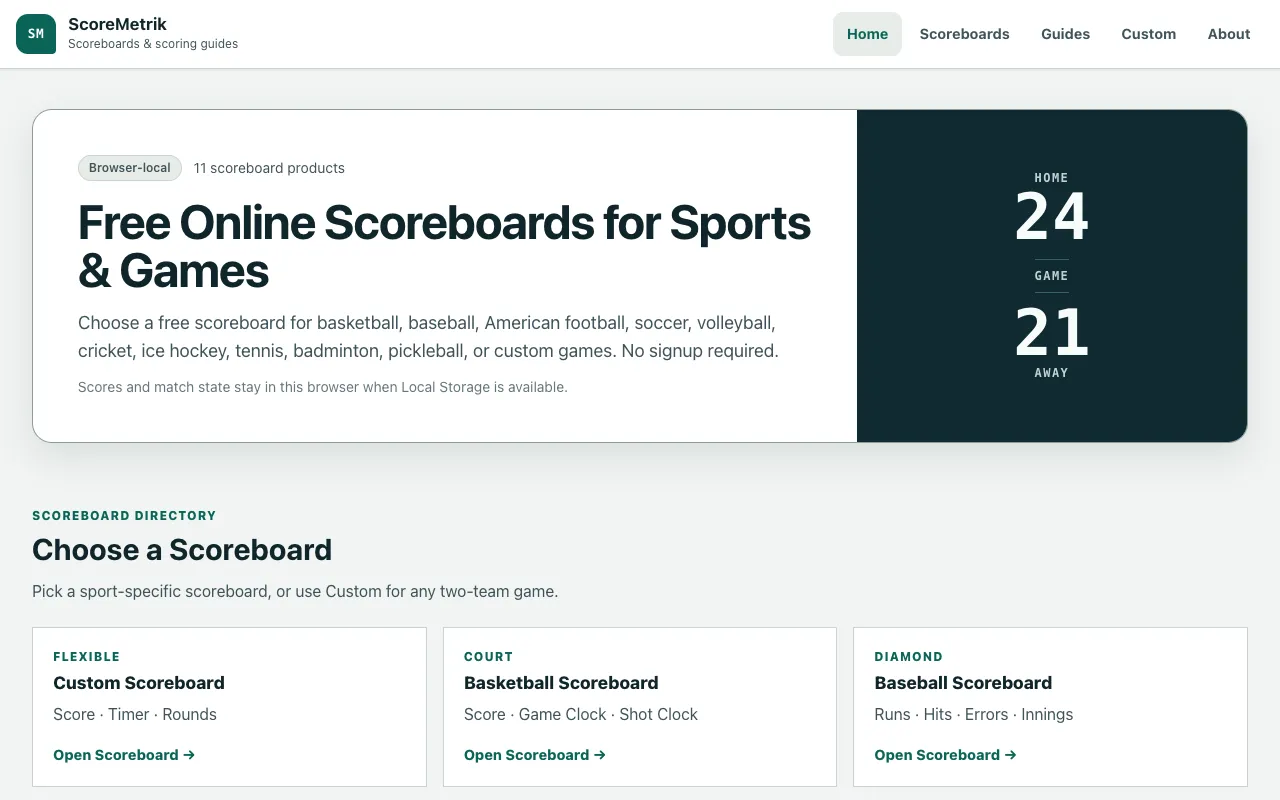Click the SM ScoreMetrik logo icon
The image size is (1280, 800).
tap(36, 34)
